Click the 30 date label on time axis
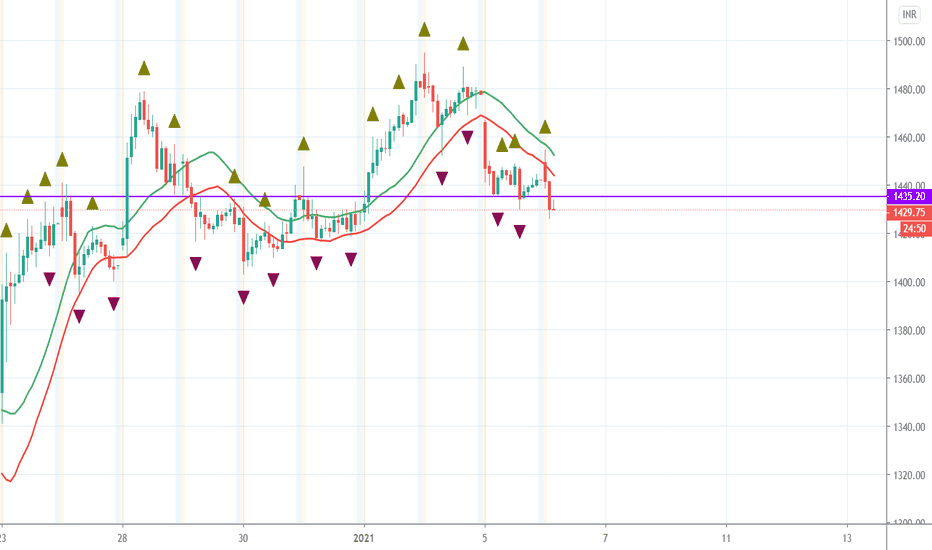The width and height of the screenshot is (932, 550). click(243, 538)
